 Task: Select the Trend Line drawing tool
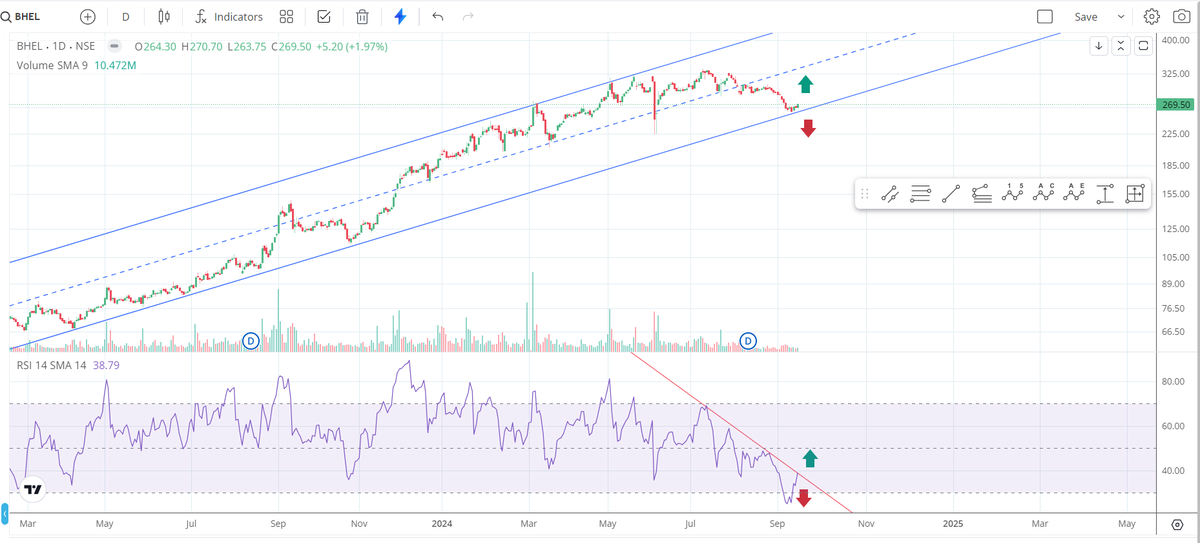click(x=951, y=194)
